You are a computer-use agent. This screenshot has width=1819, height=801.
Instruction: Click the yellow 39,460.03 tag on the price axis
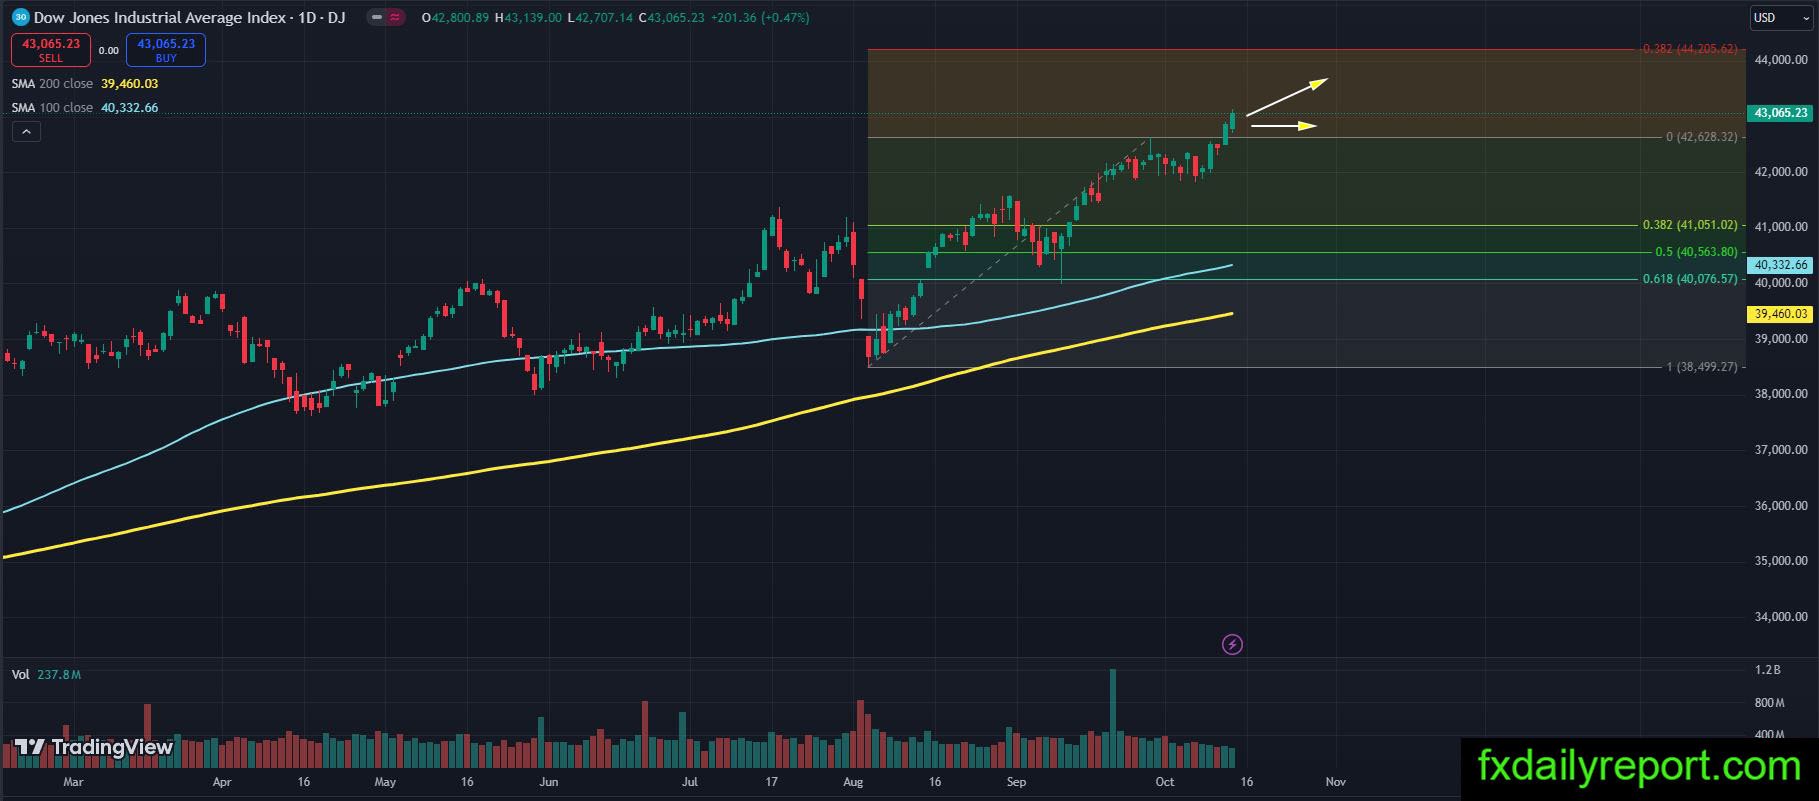click(1780, 314)
